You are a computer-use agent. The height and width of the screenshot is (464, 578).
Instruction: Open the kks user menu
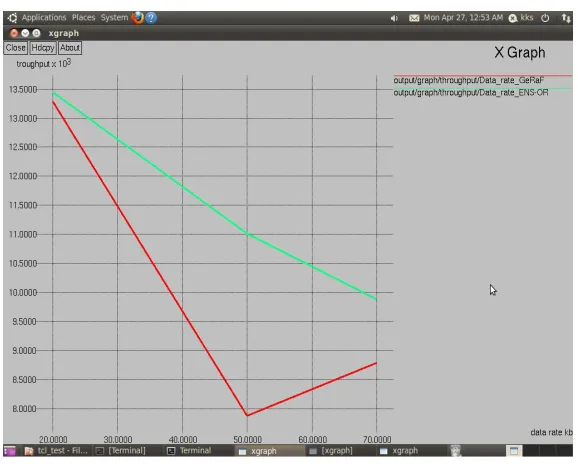click(x=527, y=17)
